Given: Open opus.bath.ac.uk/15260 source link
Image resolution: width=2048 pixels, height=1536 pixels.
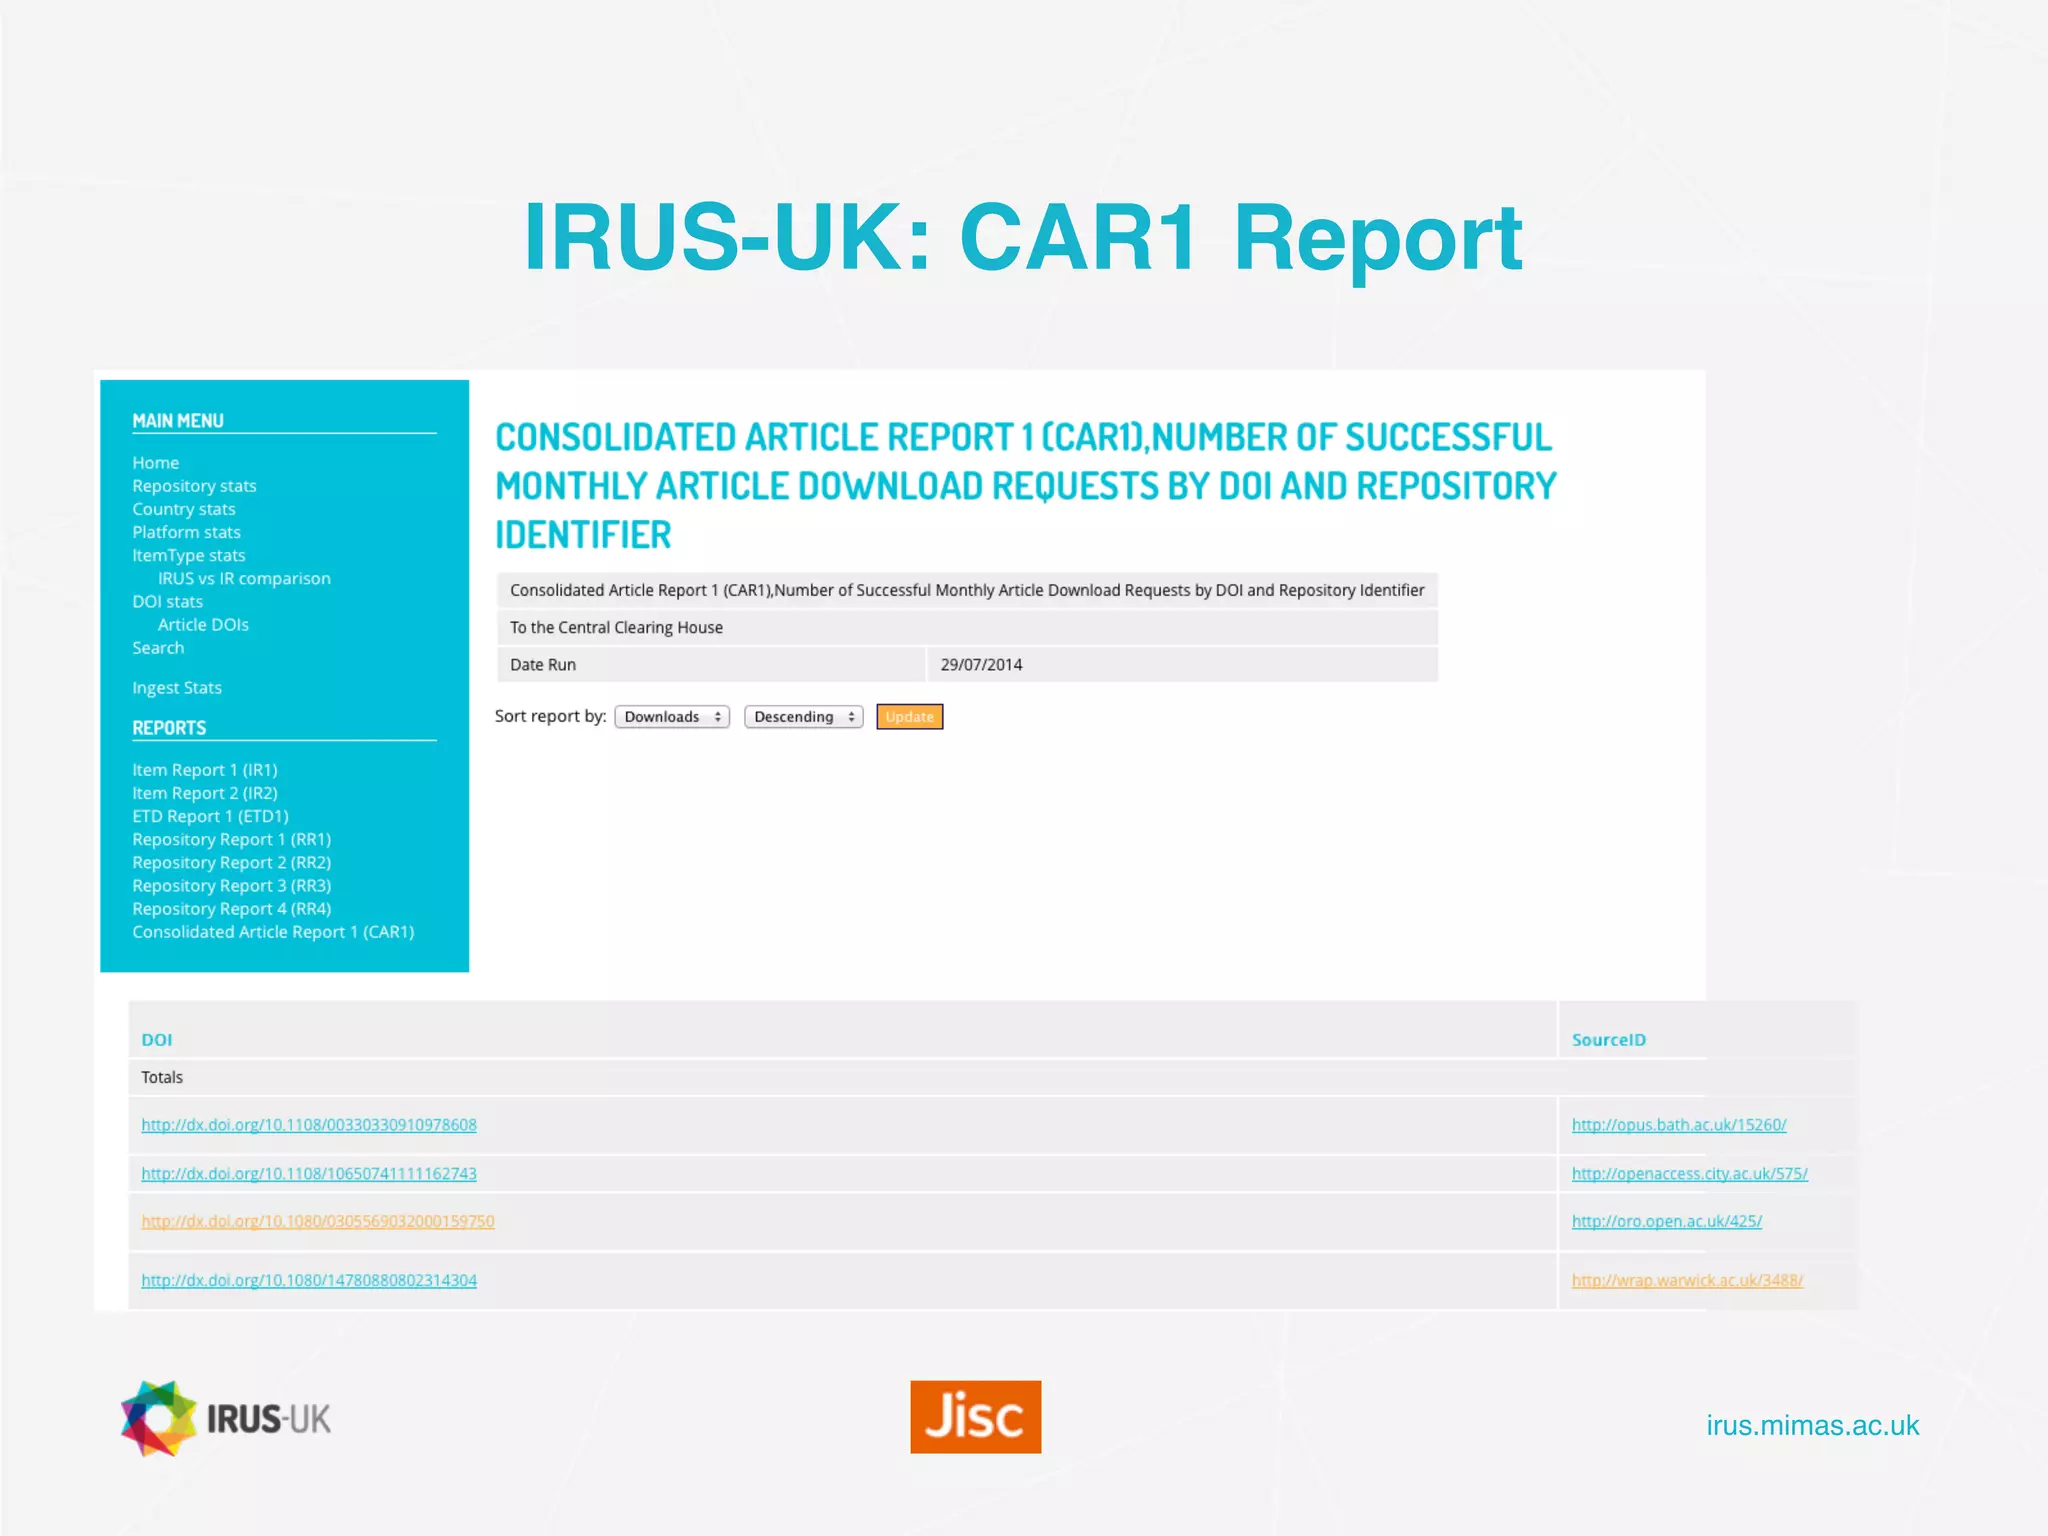Looking at the screenshot, I should 1679,1125.
